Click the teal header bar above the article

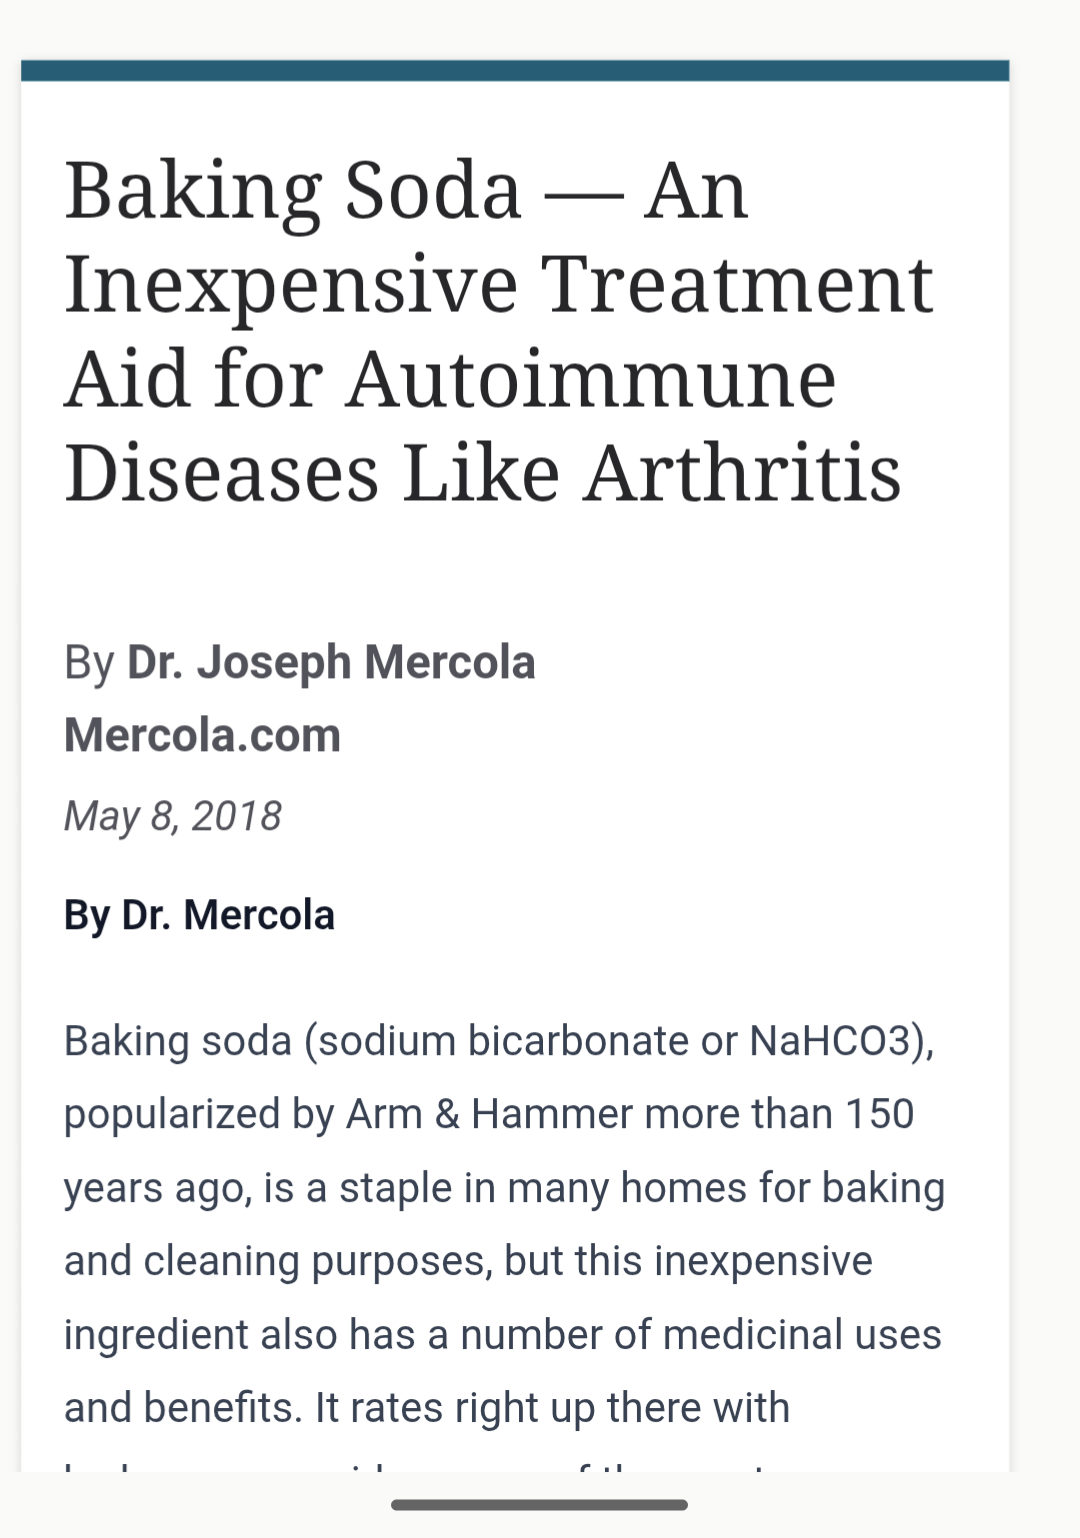(515, 70)
